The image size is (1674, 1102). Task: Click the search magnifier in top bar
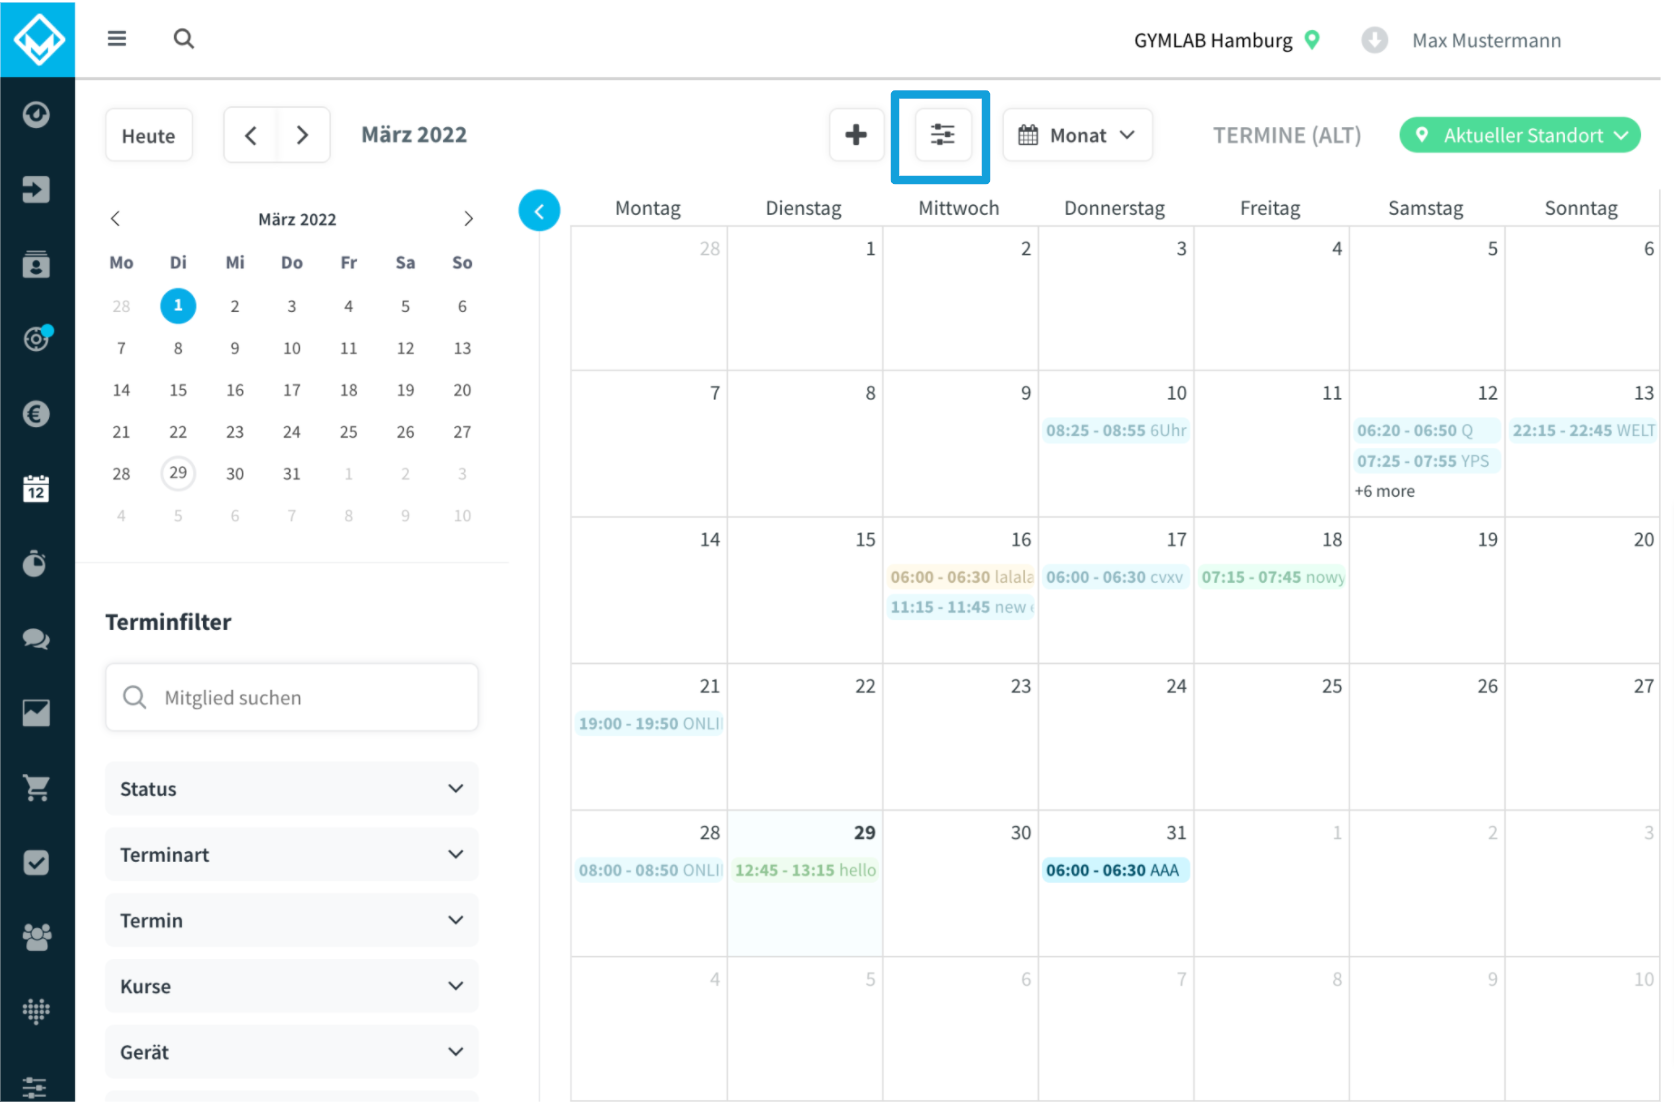[x=184, y=39]
